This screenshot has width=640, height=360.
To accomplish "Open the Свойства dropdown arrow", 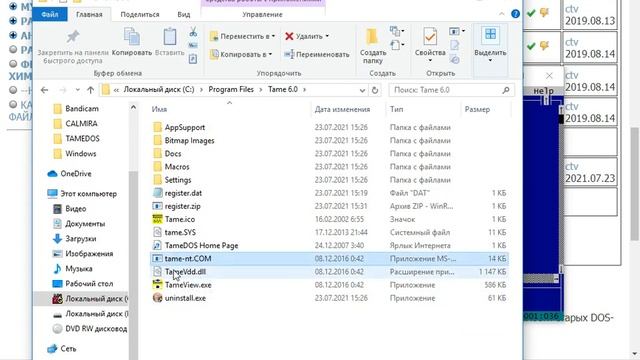I will (430, 61).
